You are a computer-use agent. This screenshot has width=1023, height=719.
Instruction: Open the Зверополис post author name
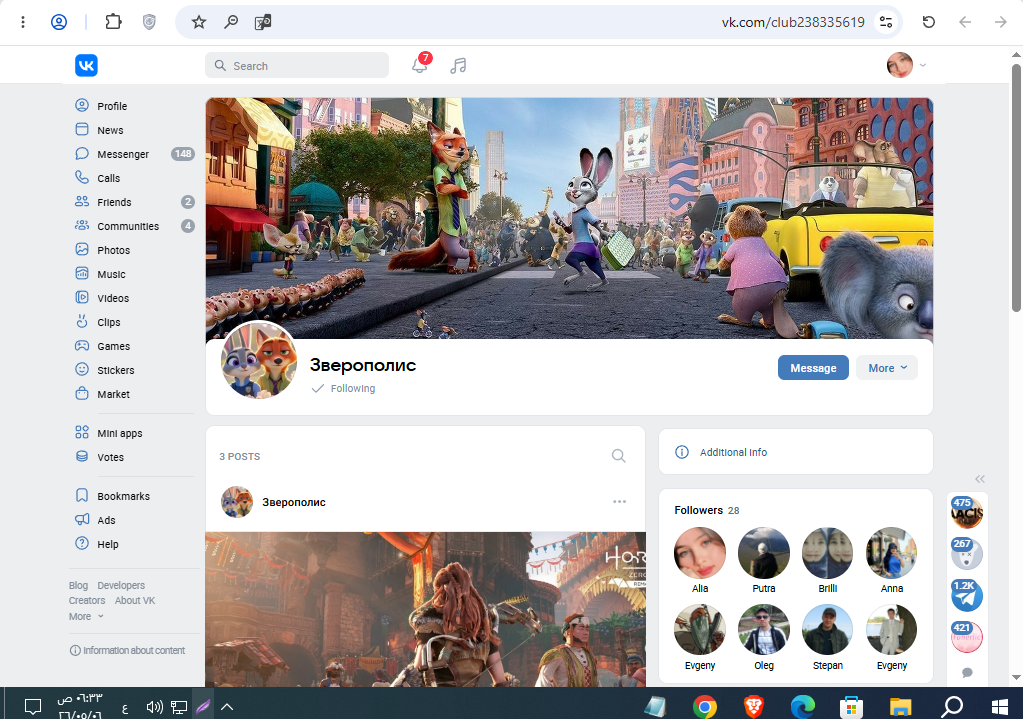tap(294, 502)
